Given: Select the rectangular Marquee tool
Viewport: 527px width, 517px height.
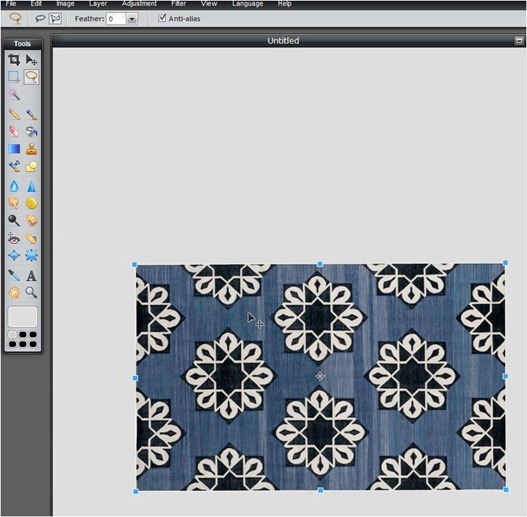Looking at the screenshot, I should click(x=14, y=77).
